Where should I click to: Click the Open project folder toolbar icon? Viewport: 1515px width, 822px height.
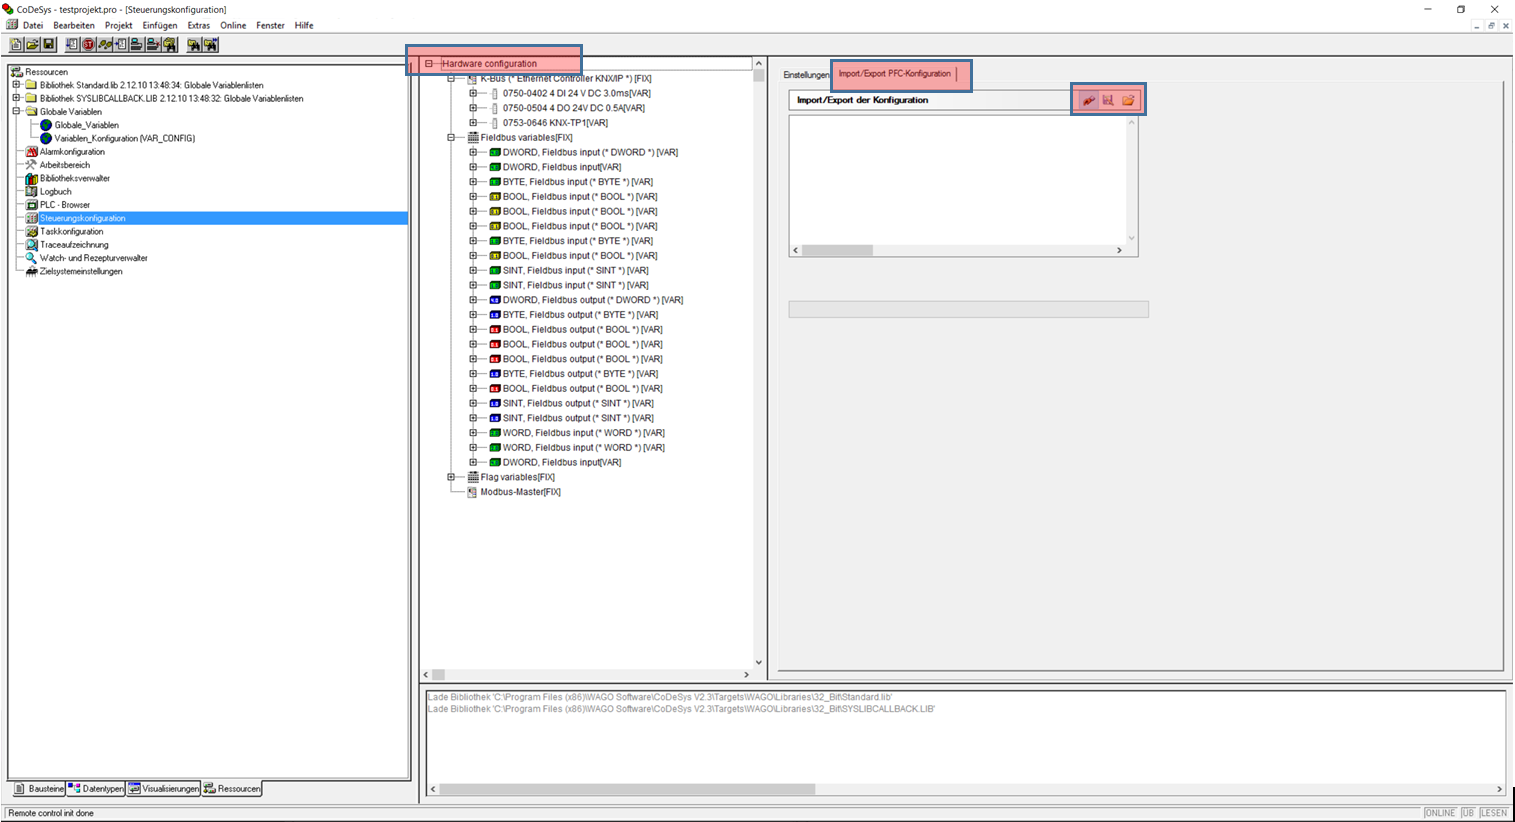pos(32,45)
